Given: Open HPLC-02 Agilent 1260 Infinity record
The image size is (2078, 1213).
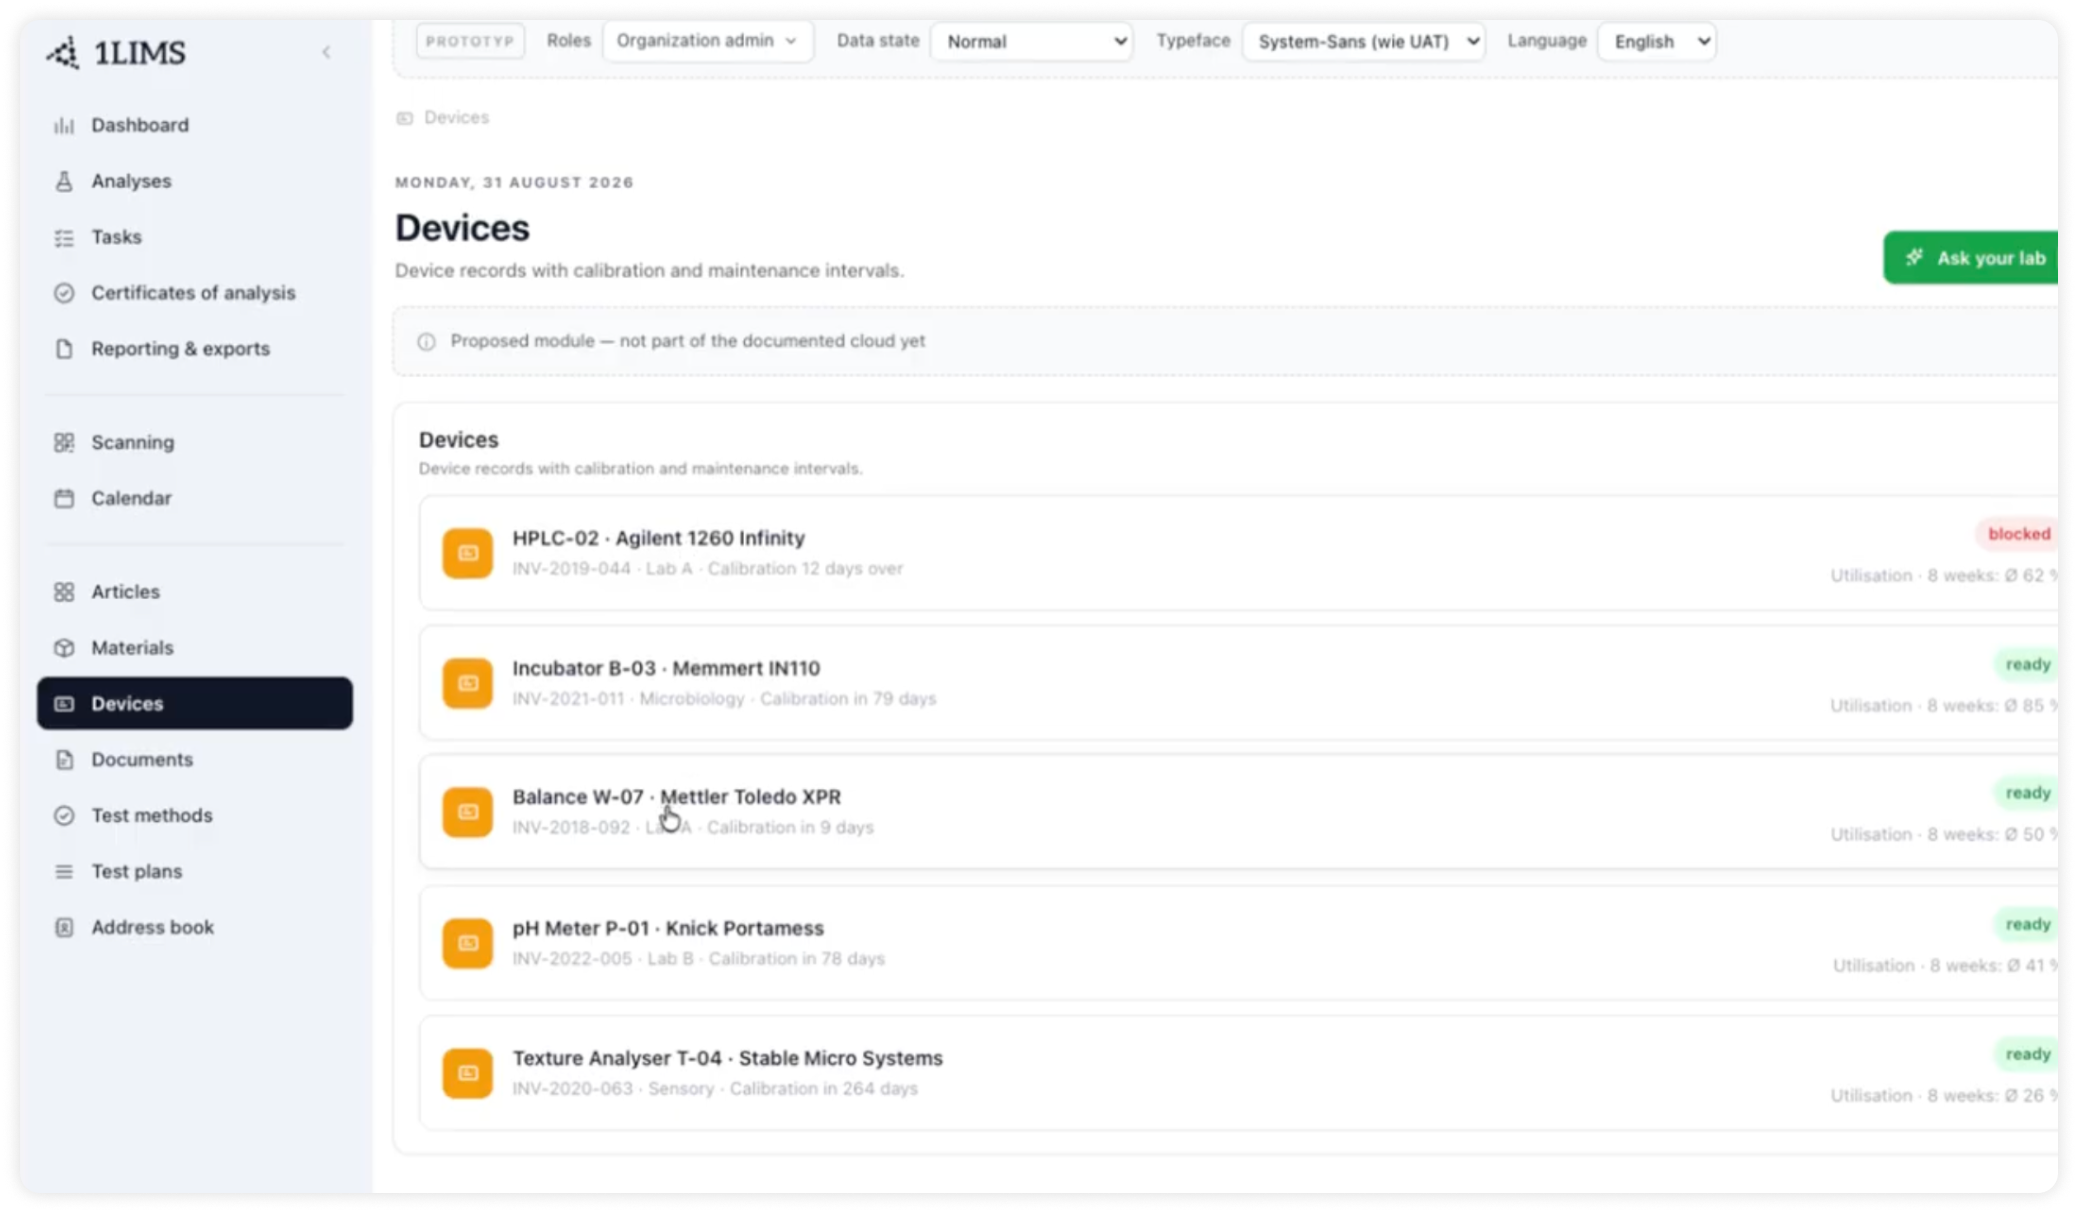Looking at the screenshot, I should pos(1238,553).
